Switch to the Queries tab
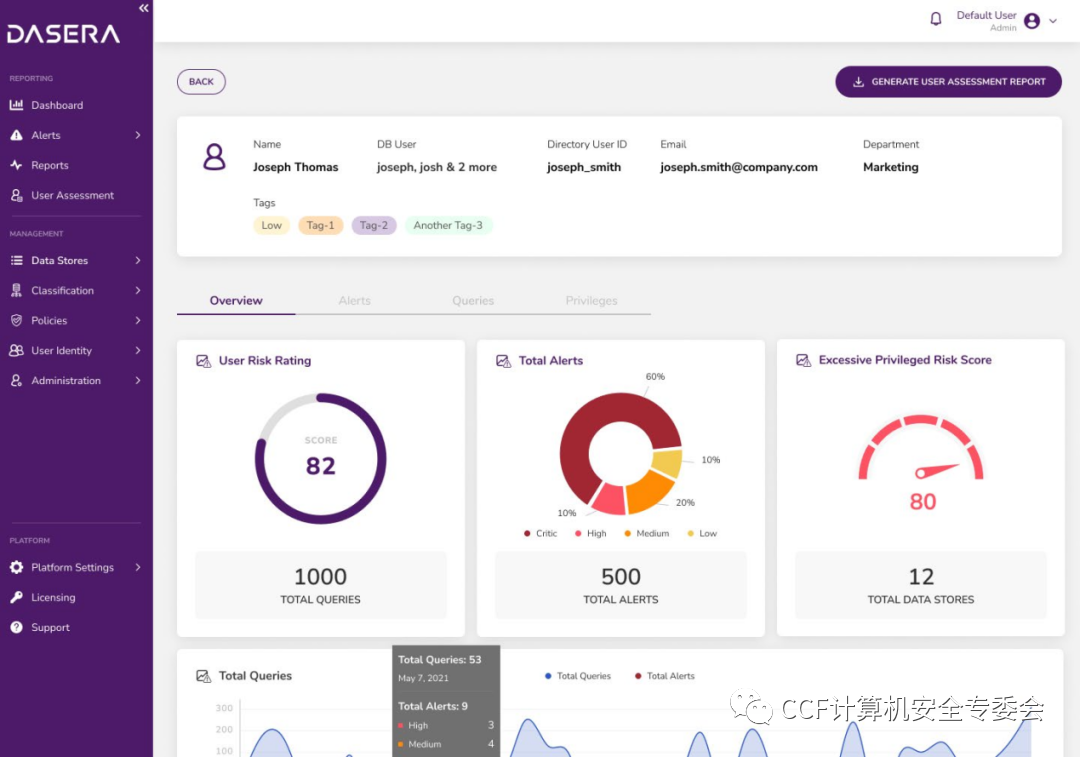 [x=473, y=301]
